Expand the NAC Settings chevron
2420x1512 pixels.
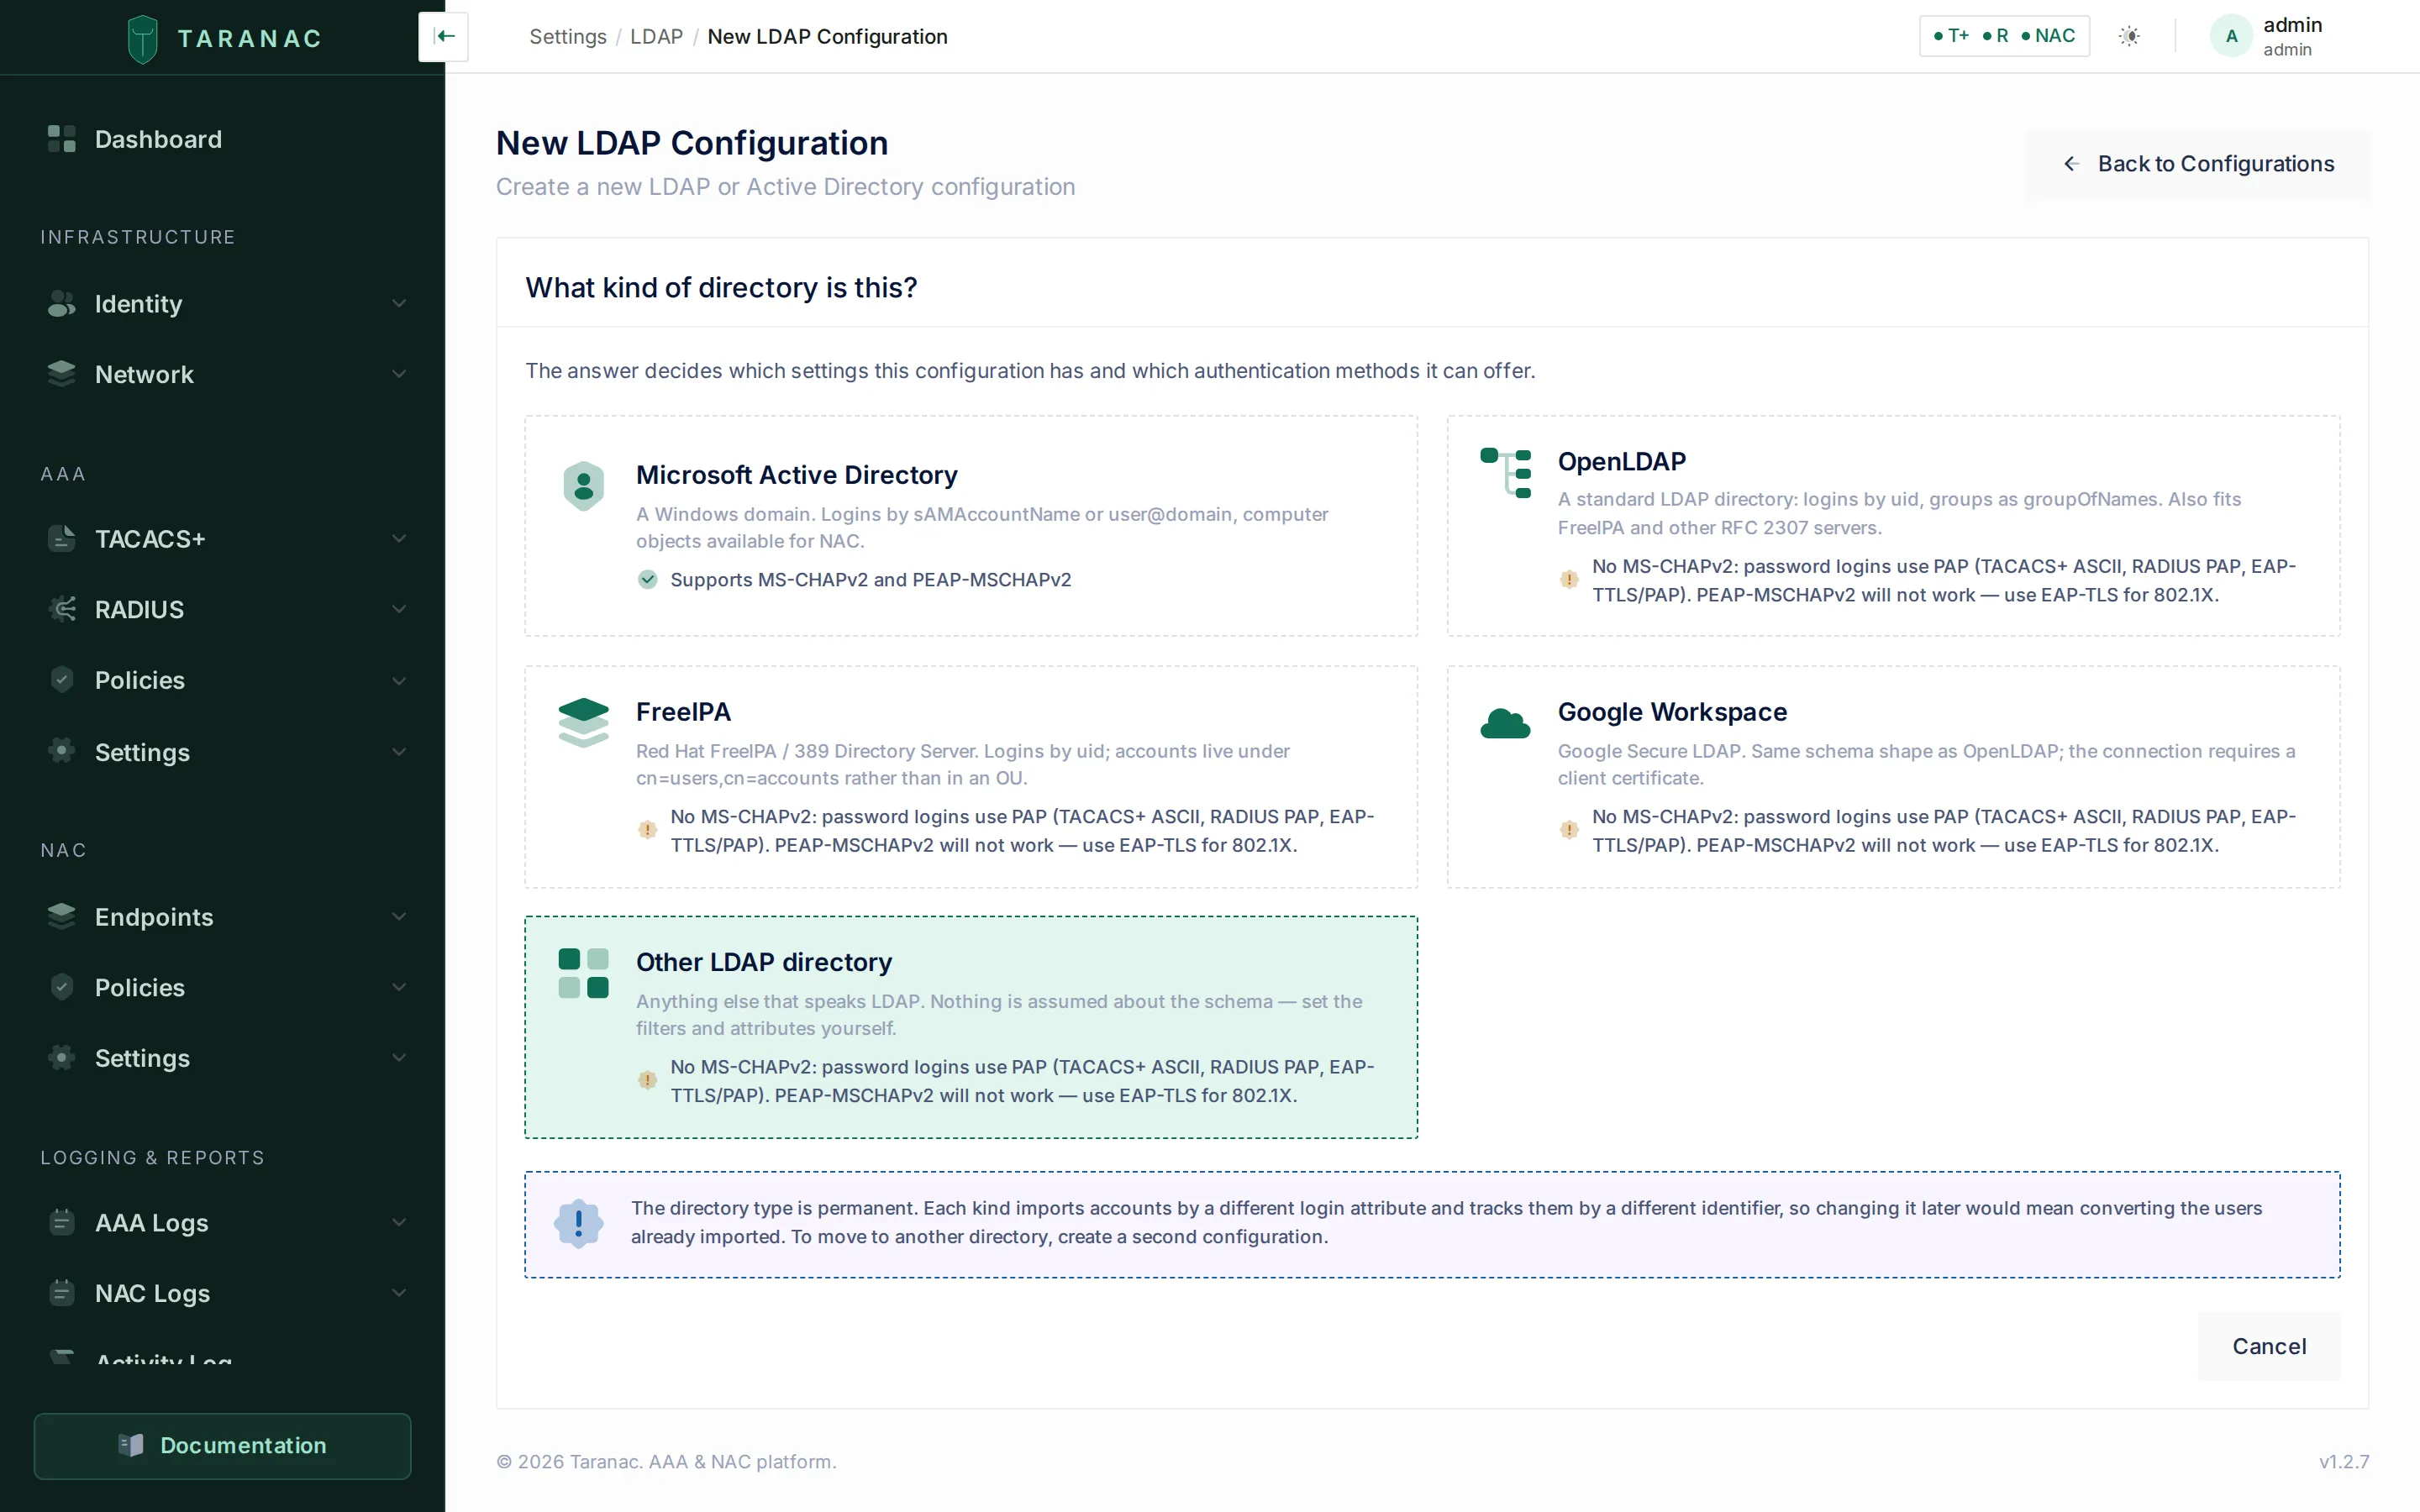399,1058
